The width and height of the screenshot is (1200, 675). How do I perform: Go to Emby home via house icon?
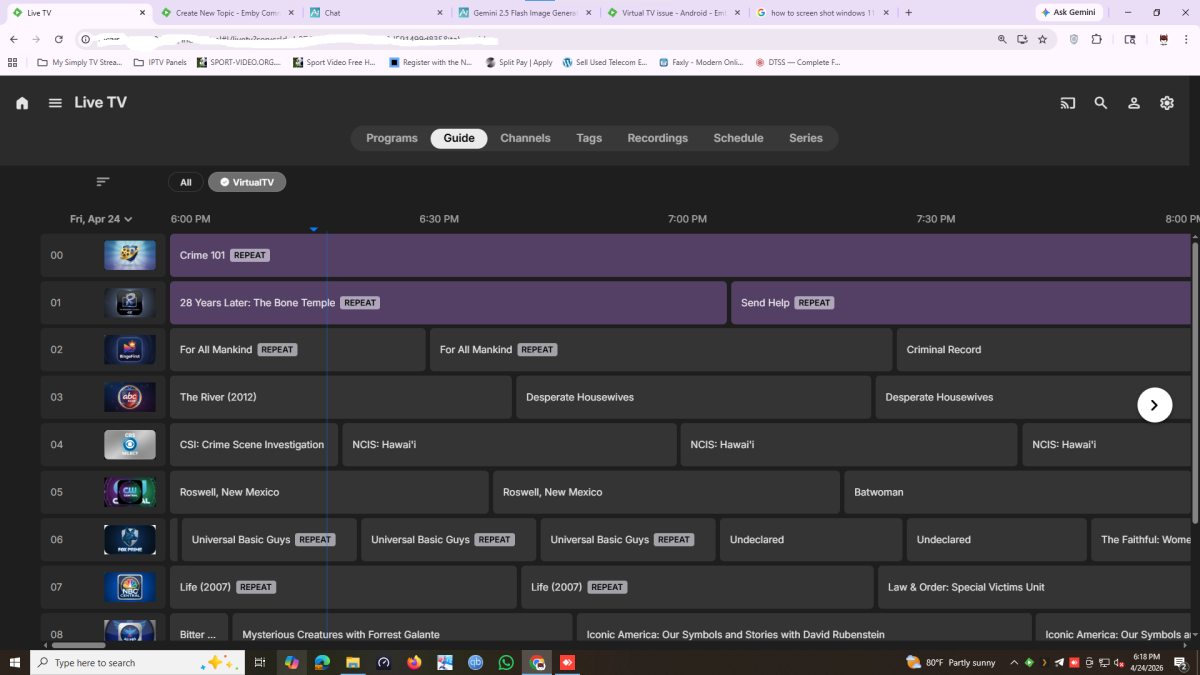click(22, 103)
